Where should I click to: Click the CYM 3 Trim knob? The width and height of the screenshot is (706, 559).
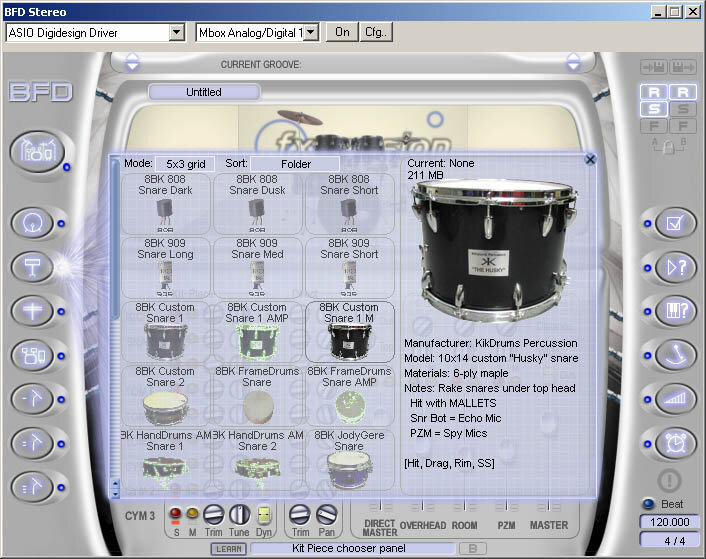point(213,514)
